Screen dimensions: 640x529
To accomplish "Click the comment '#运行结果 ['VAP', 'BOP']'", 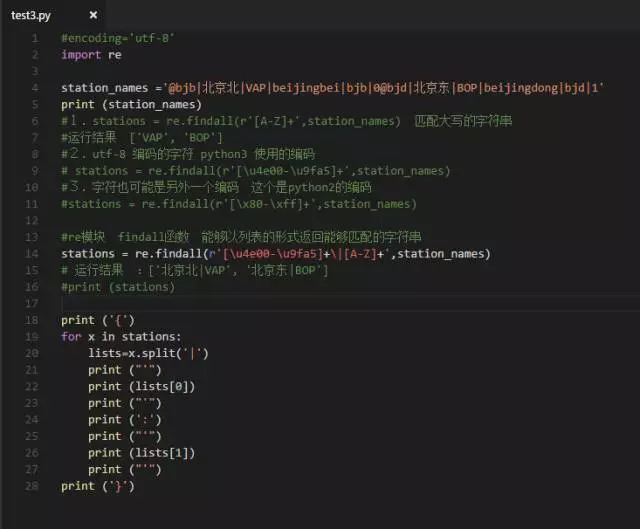I will [142, 138].
